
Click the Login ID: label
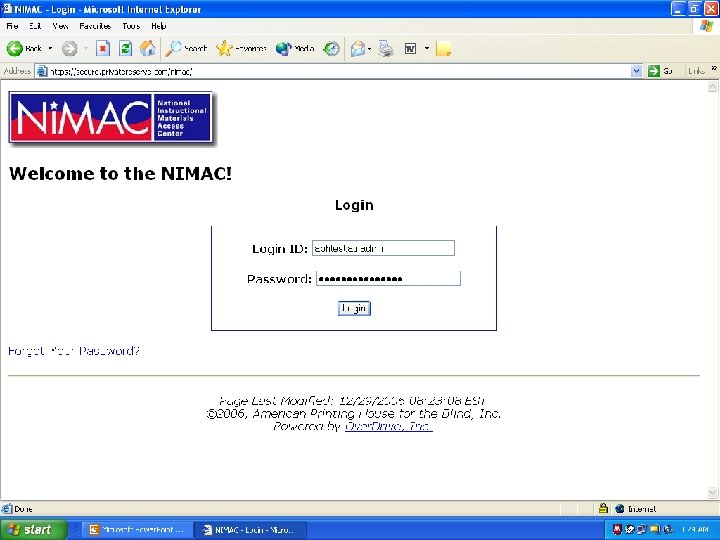pyautogui.click(x=280, y=248)
